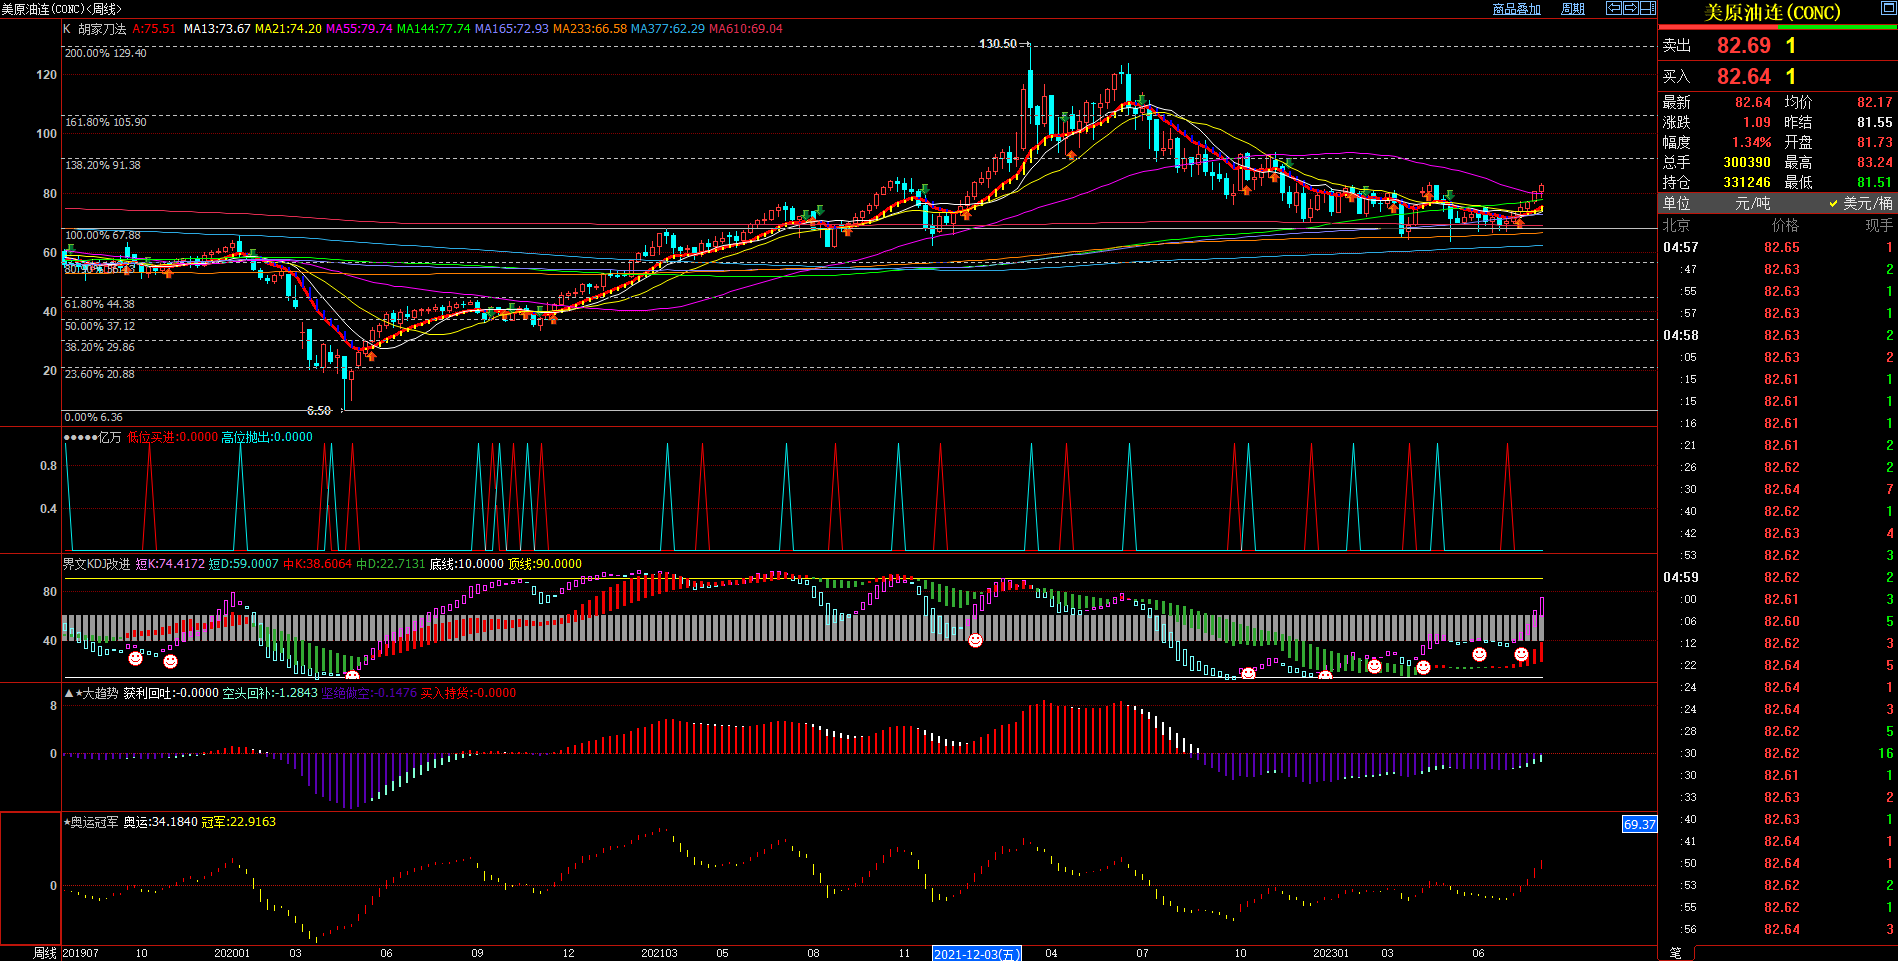Click the 2021-12-03 date marker on timeline

point(976,954)
